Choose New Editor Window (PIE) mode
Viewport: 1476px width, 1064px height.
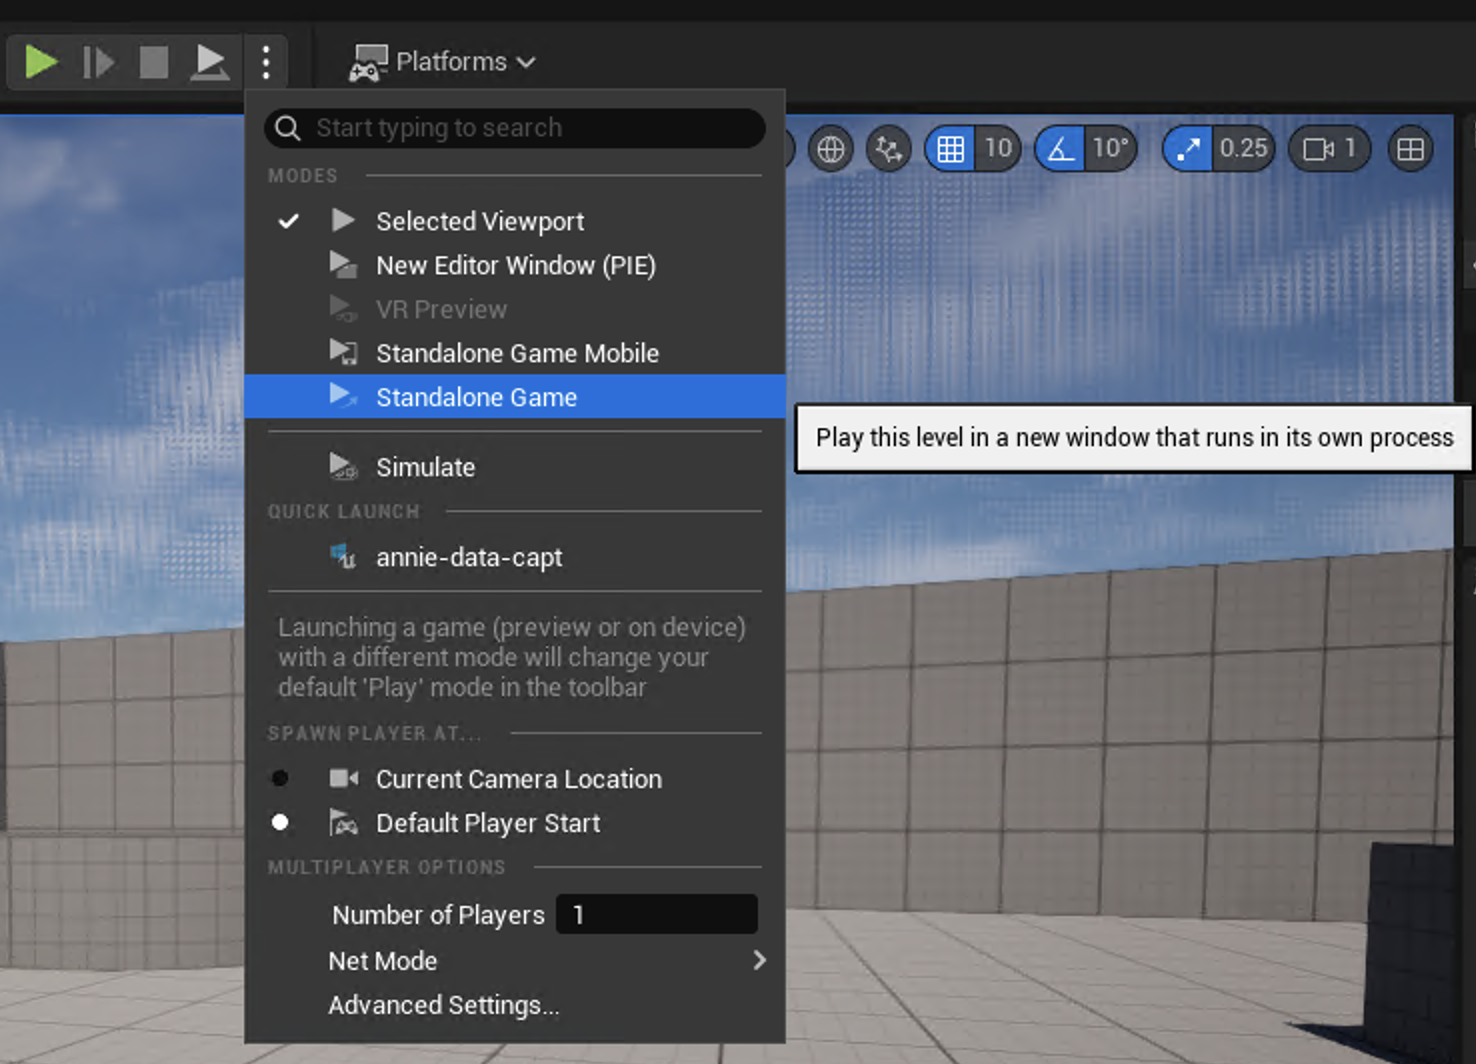(x=515, y=265)
